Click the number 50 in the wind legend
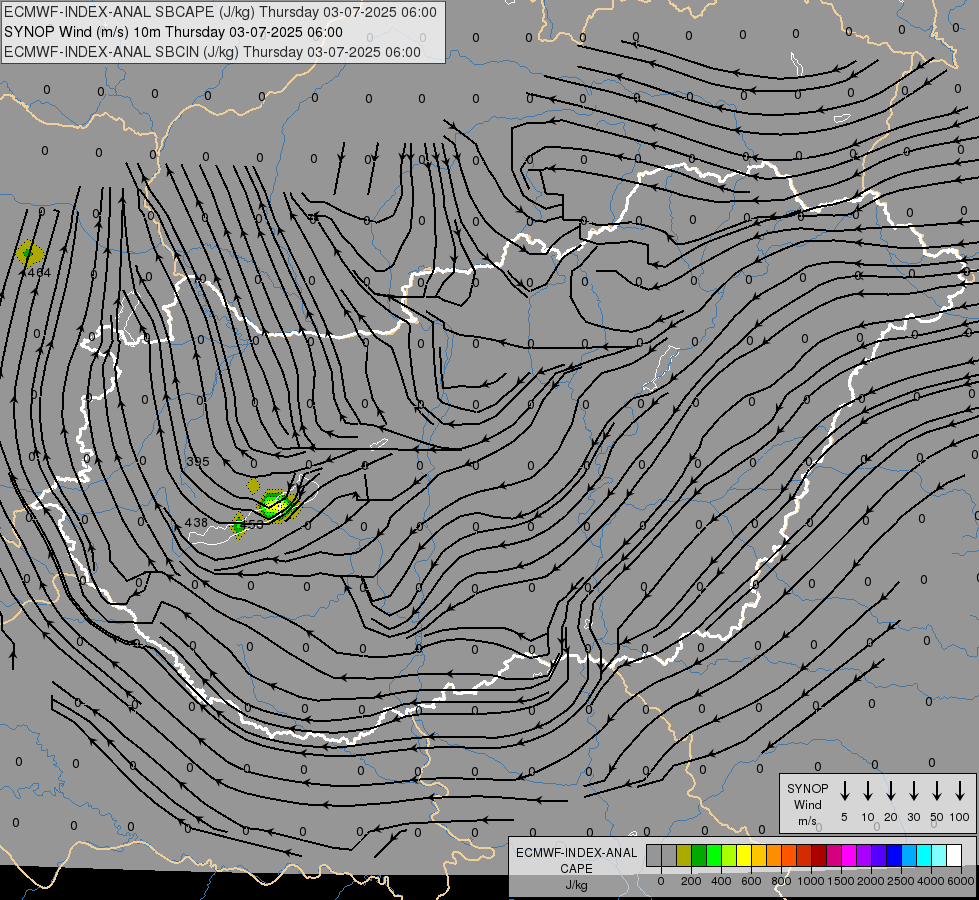Image resolution: width=979 pixels, height=900 pixels. (937, 817)
